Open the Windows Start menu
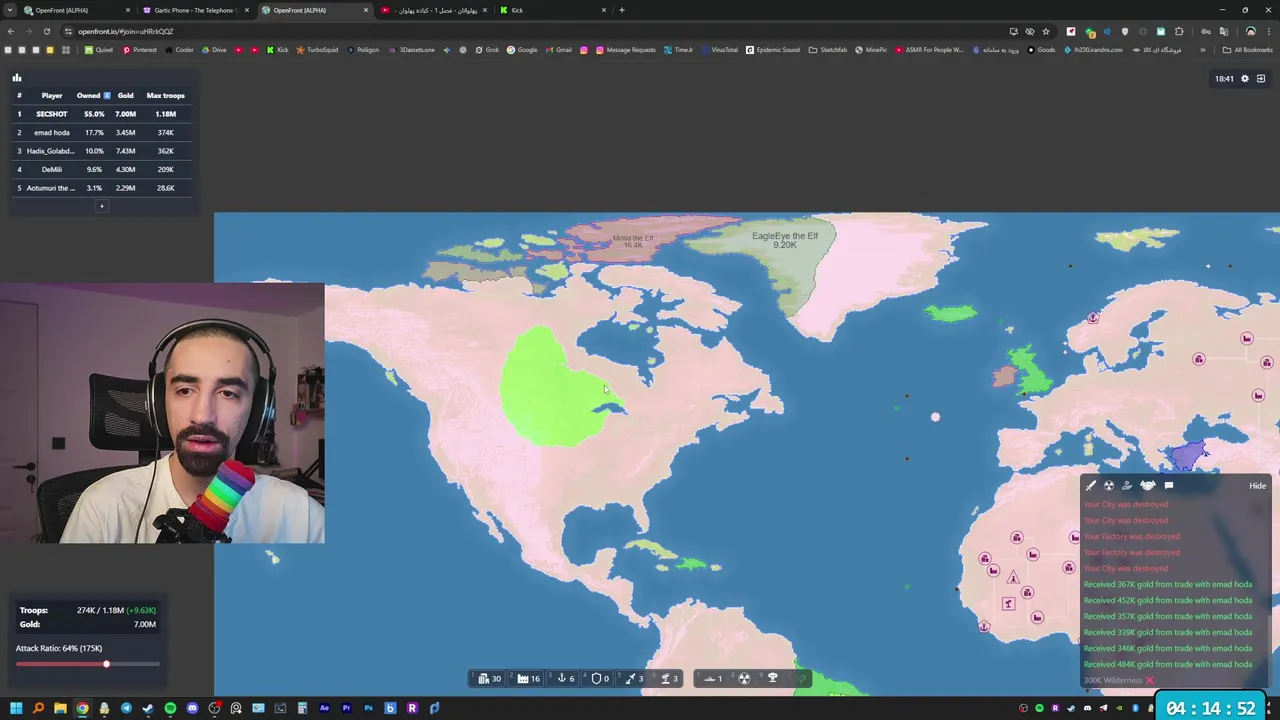 pos(16,708)
